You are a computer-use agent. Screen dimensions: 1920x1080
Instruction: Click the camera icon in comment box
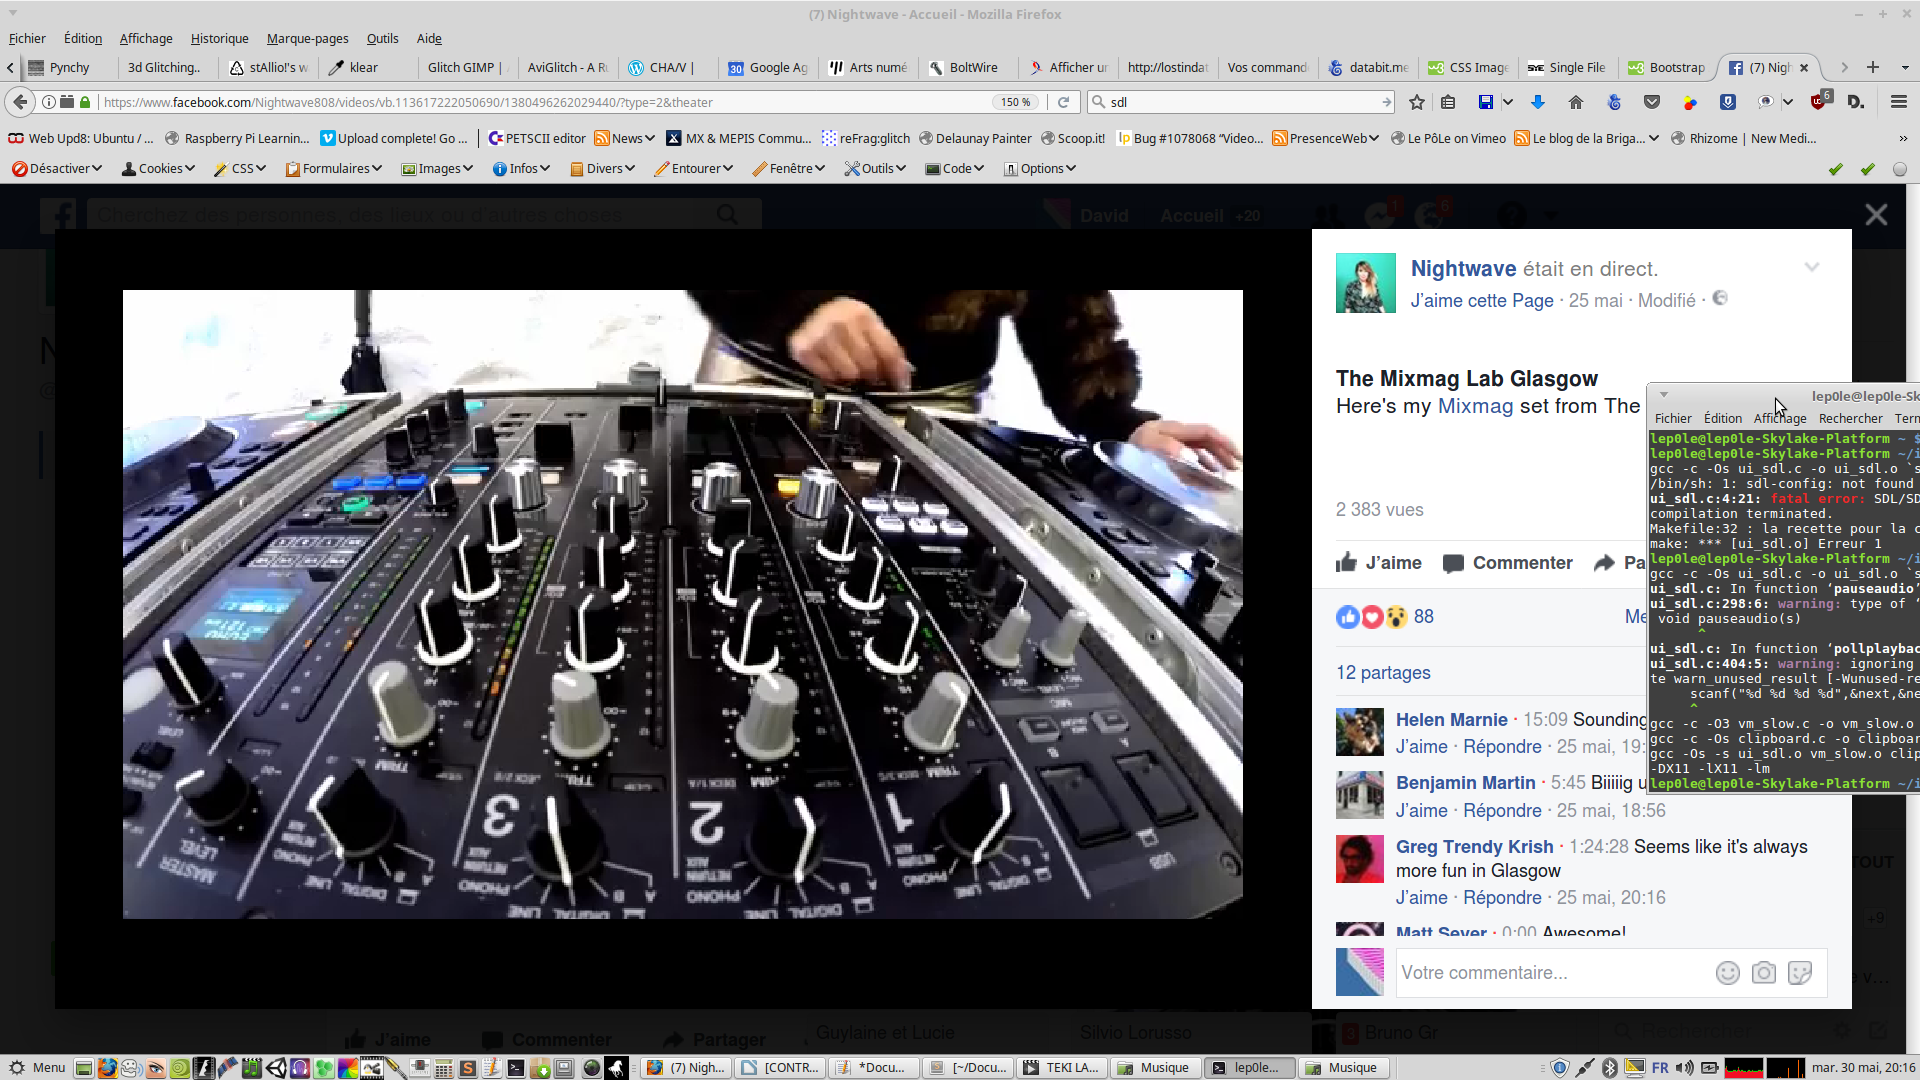click(1764, 973)
